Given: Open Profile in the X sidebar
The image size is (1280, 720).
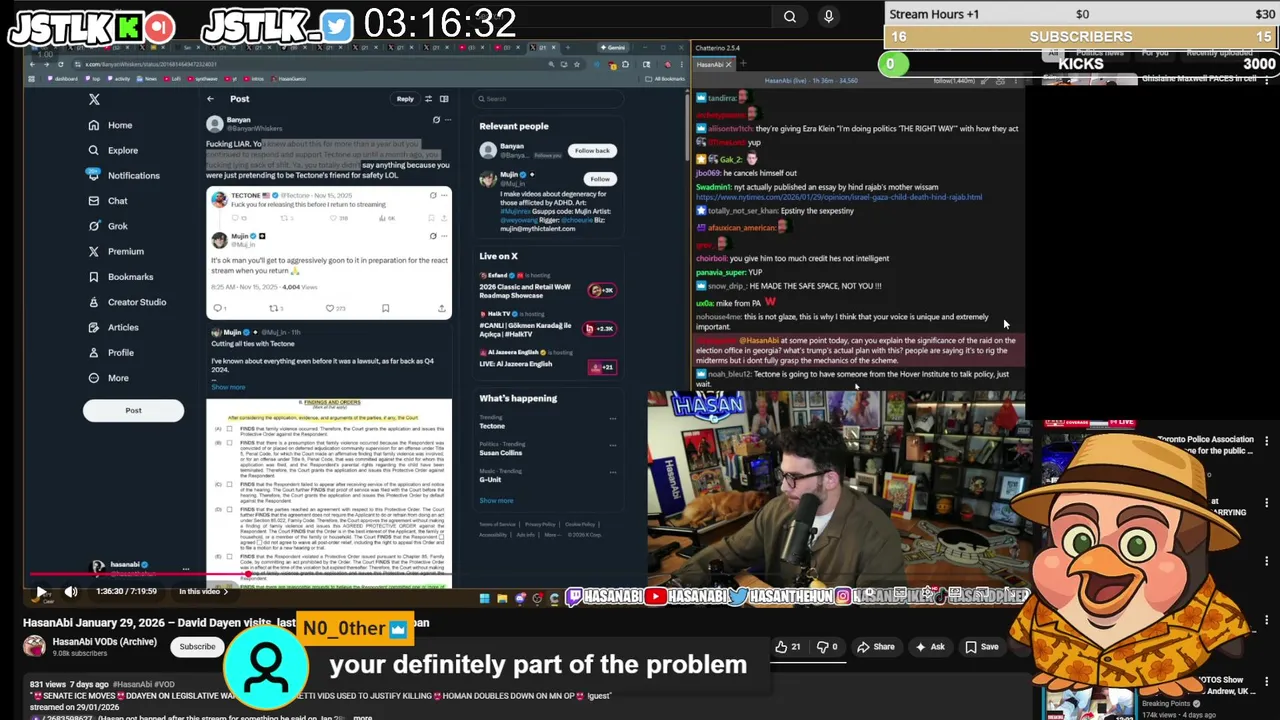Looking at the screenshot, I should pyautogui.click(x=111, y=352).
